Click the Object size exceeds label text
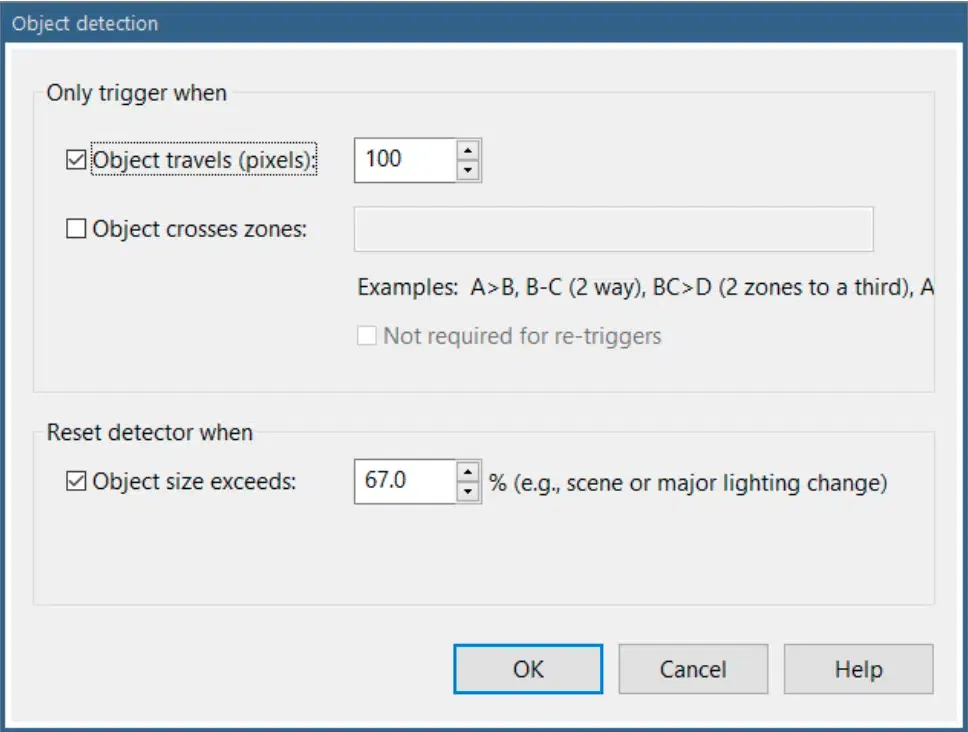Image resolution: width=968 pixels, height=732 pixels. point(195,482)
